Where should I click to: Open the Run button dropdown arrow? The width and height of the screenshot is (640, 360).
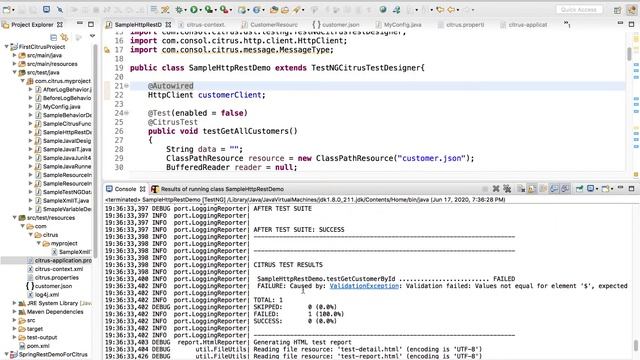200,10
